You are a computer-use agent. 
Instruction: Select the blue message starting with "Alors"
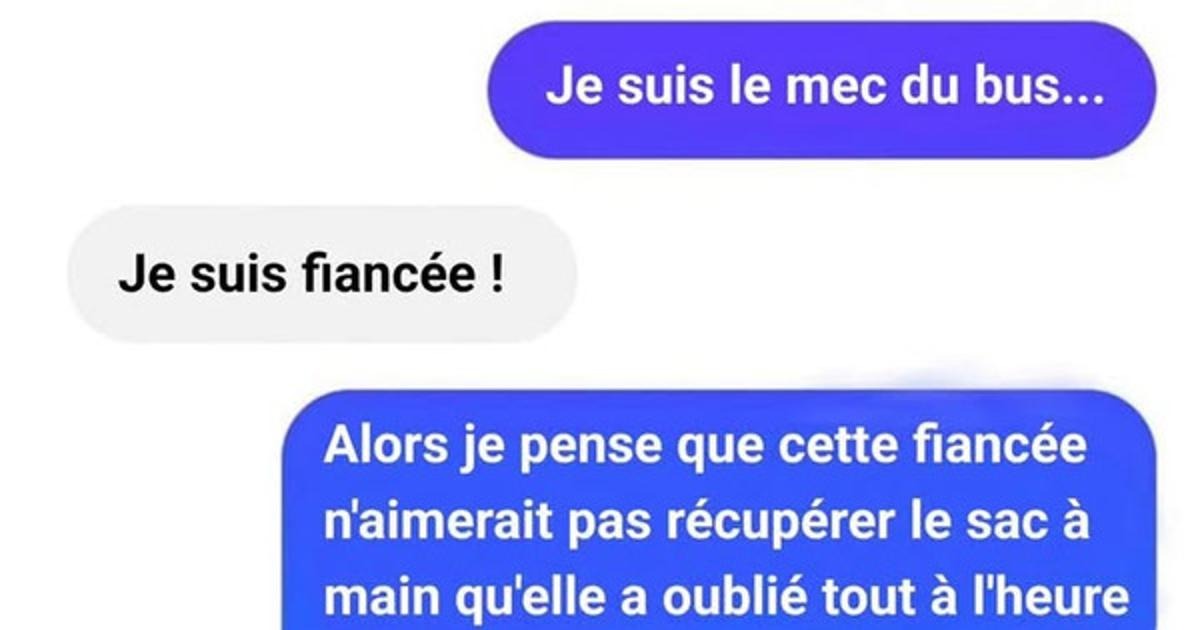(x=719, y=510)
